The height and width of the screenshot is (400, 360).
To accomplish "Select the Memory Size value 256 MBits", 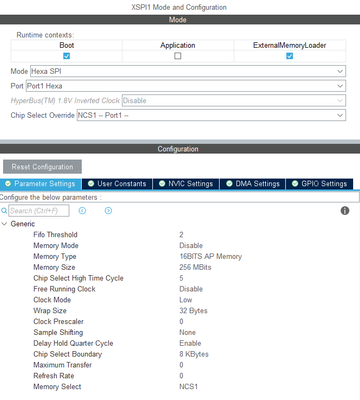I will 195,267.
